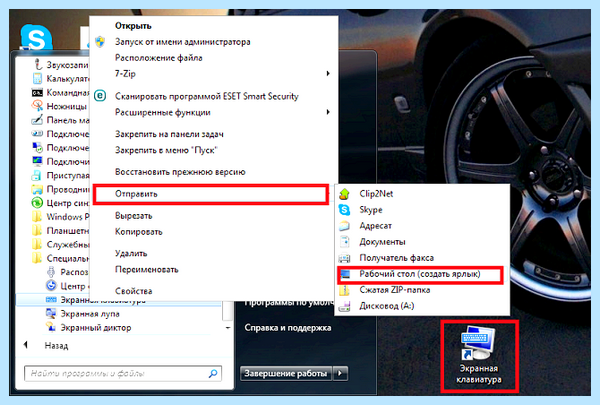Screen dimensions: 600x405
Task: Go back with Назад in Start menu
Action: [x=56, y=346]
